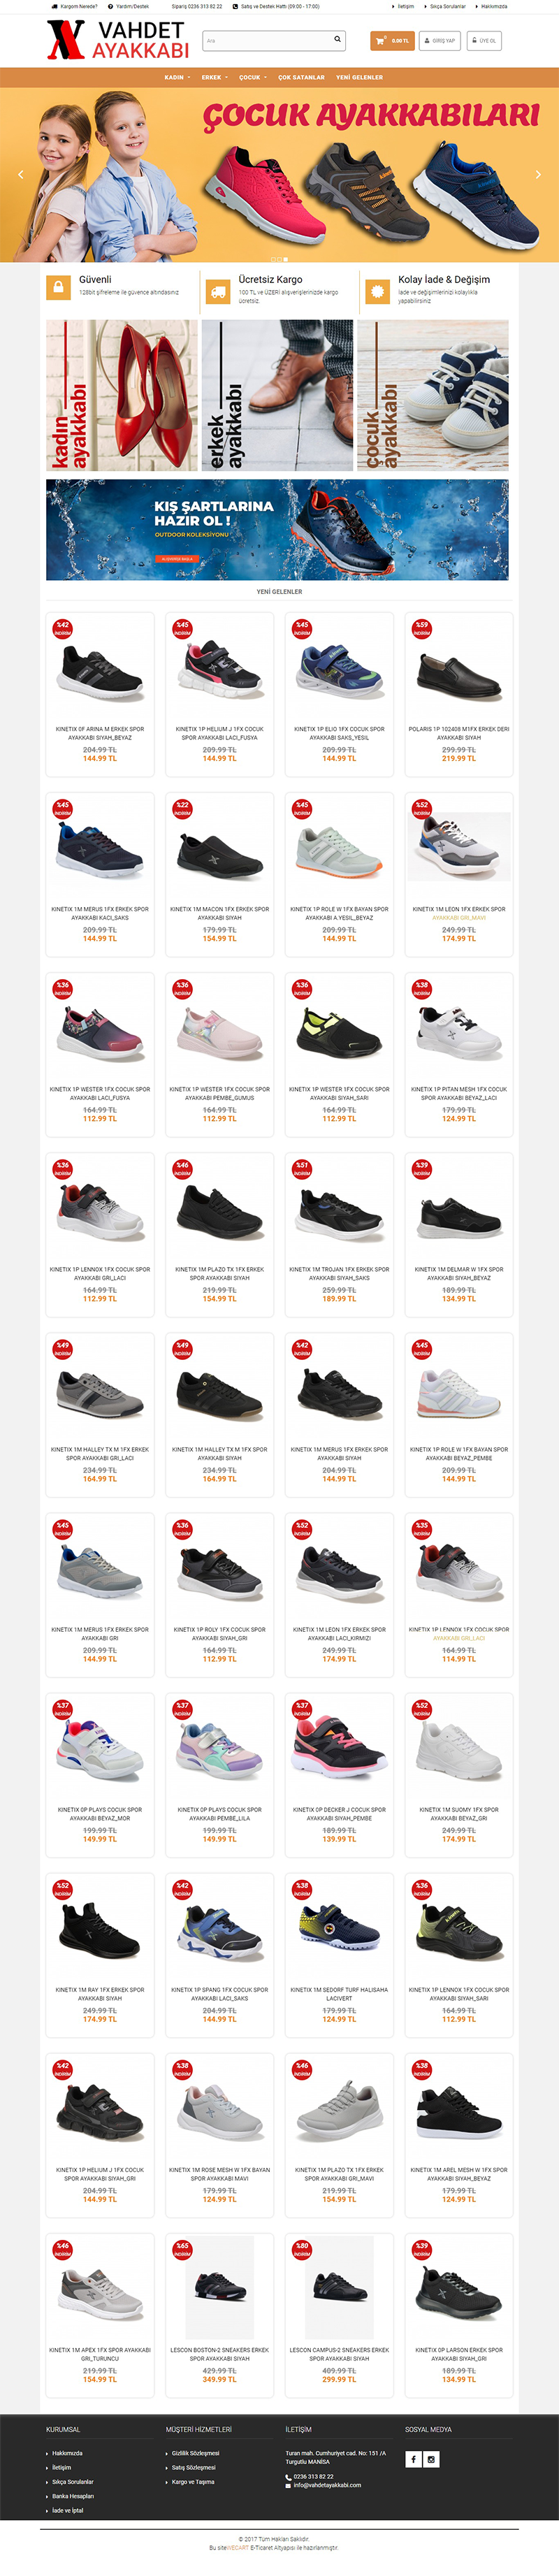Click the Vahdet Ayakkabı logo
Image resolution: width=559 pixels, height=2576 pixels.
click(x=118, y=40)
